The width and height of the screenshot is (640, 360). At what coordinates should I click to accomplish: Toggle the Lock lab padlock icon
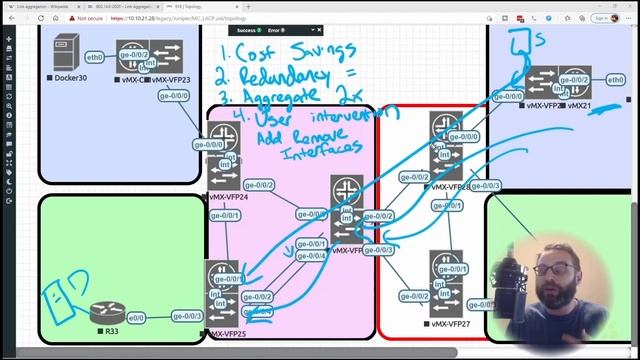[9, 153]
